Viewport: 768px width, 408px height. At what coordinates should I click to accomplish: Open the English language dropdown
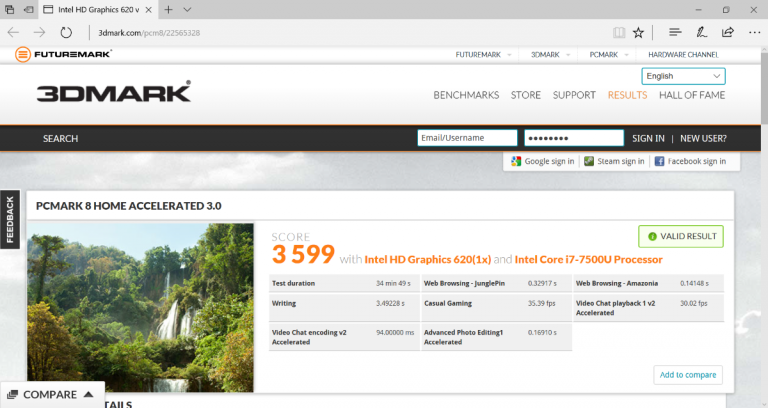(x=684, y=76)
